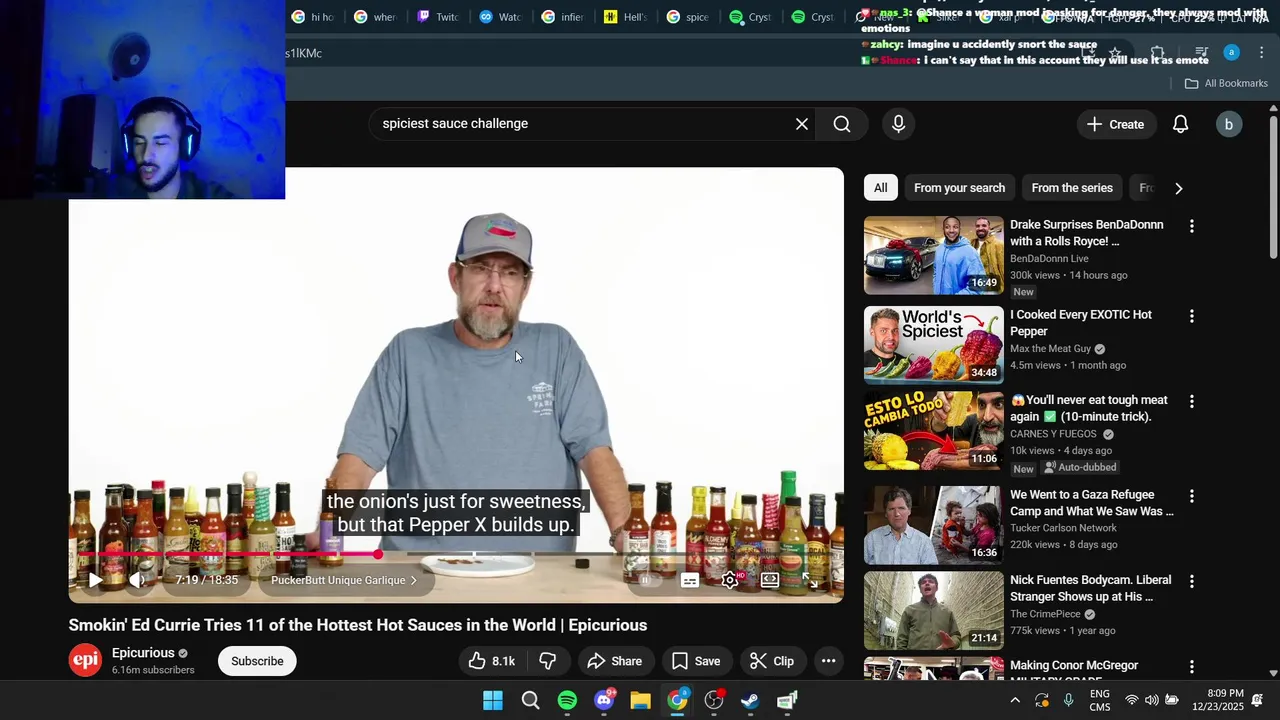Play the video with the play button
Screen dimensions: 1280x720
96,580
